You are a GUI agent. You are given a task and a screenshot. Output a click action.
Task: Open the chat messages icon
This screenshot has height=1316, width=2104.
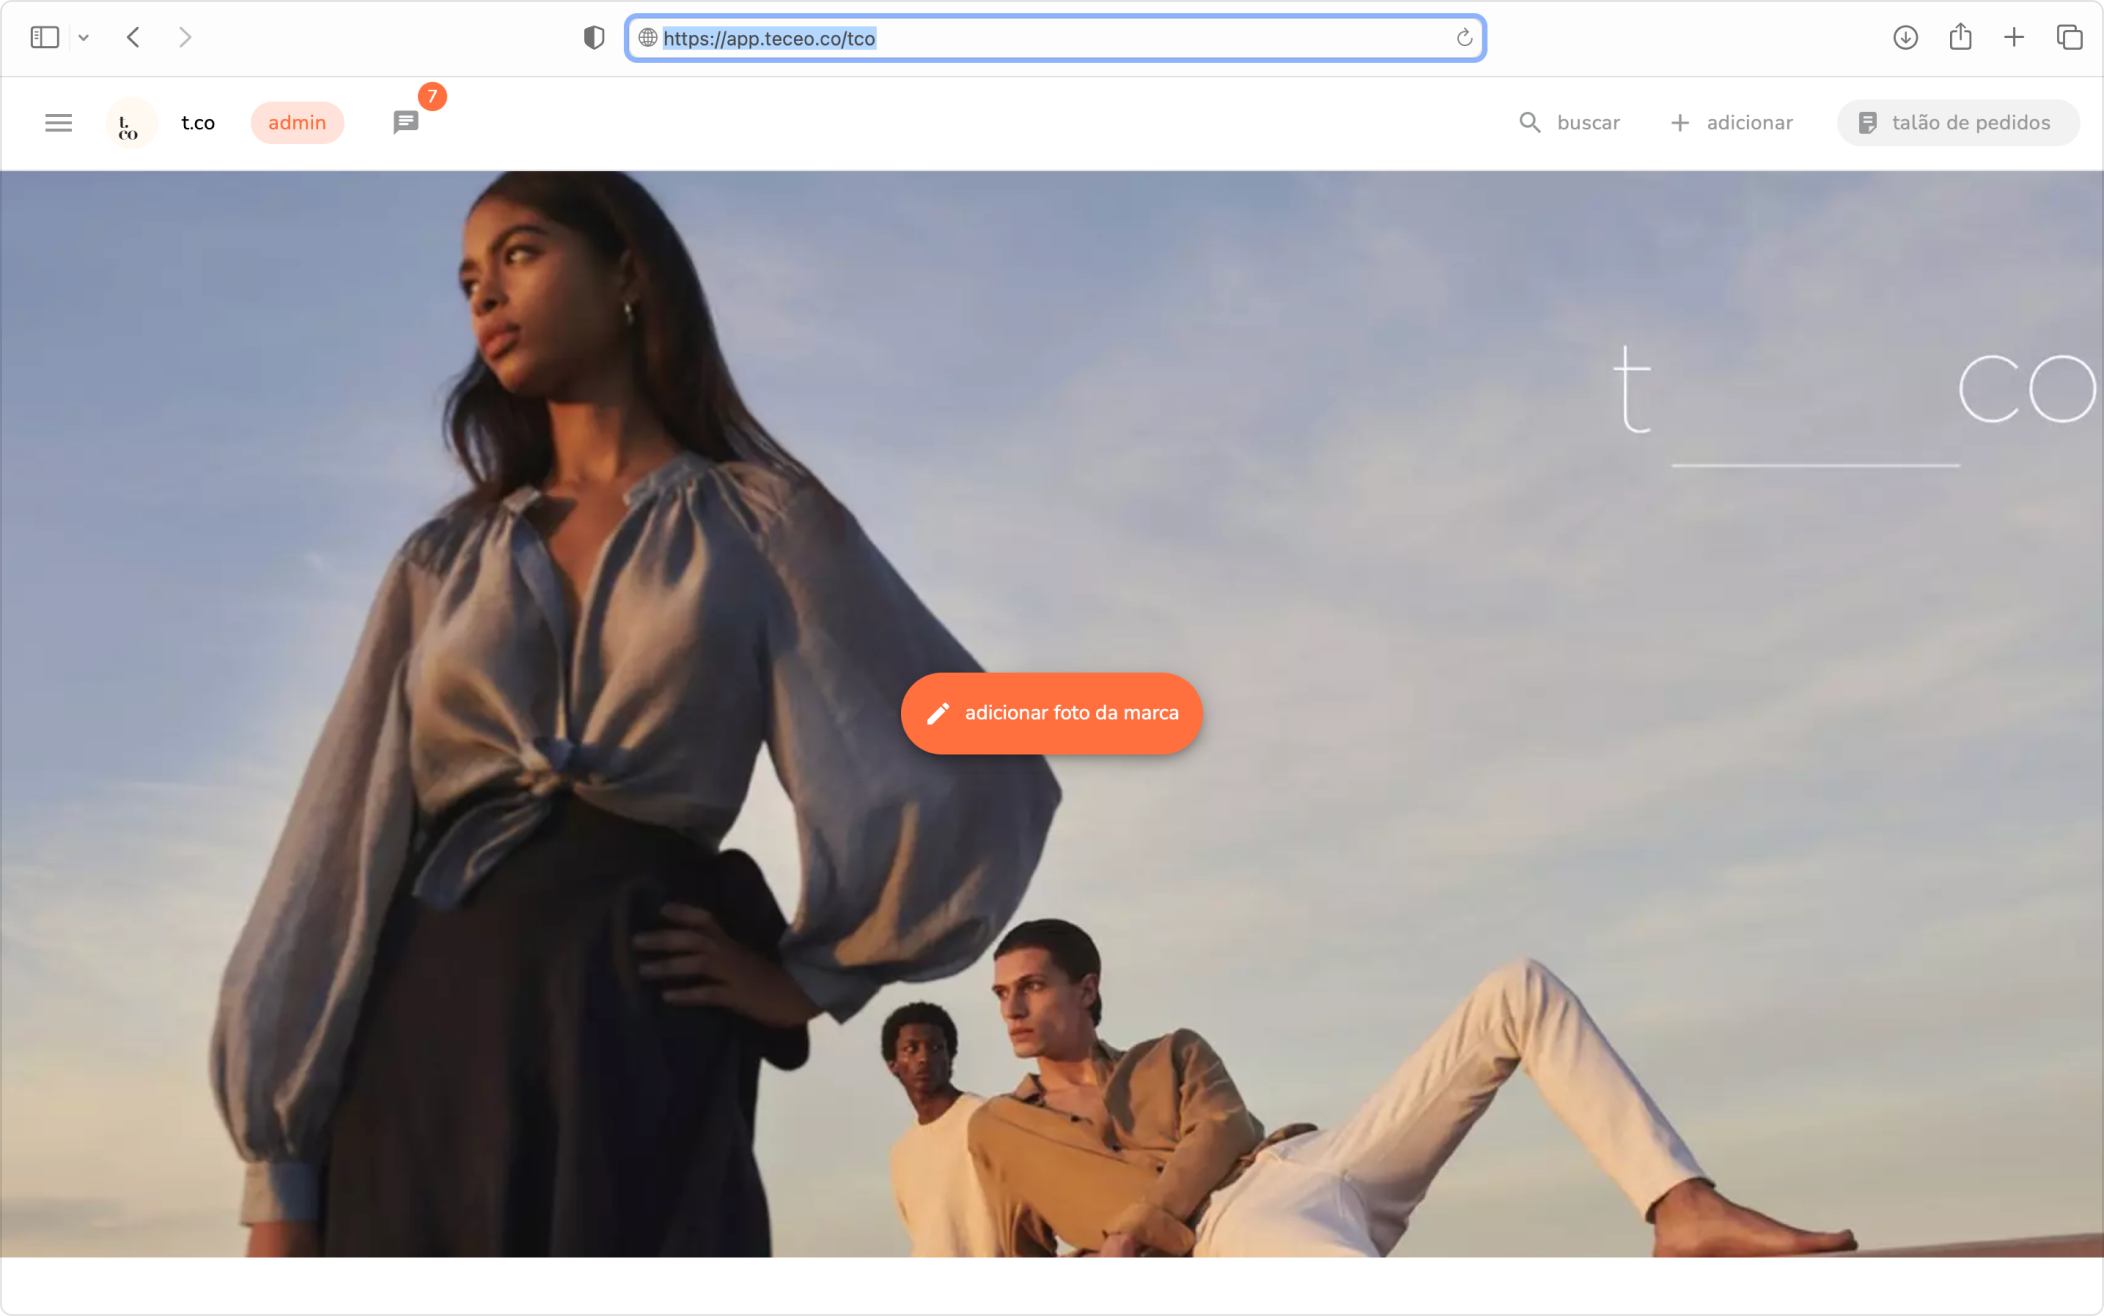[x=405, y=123]
